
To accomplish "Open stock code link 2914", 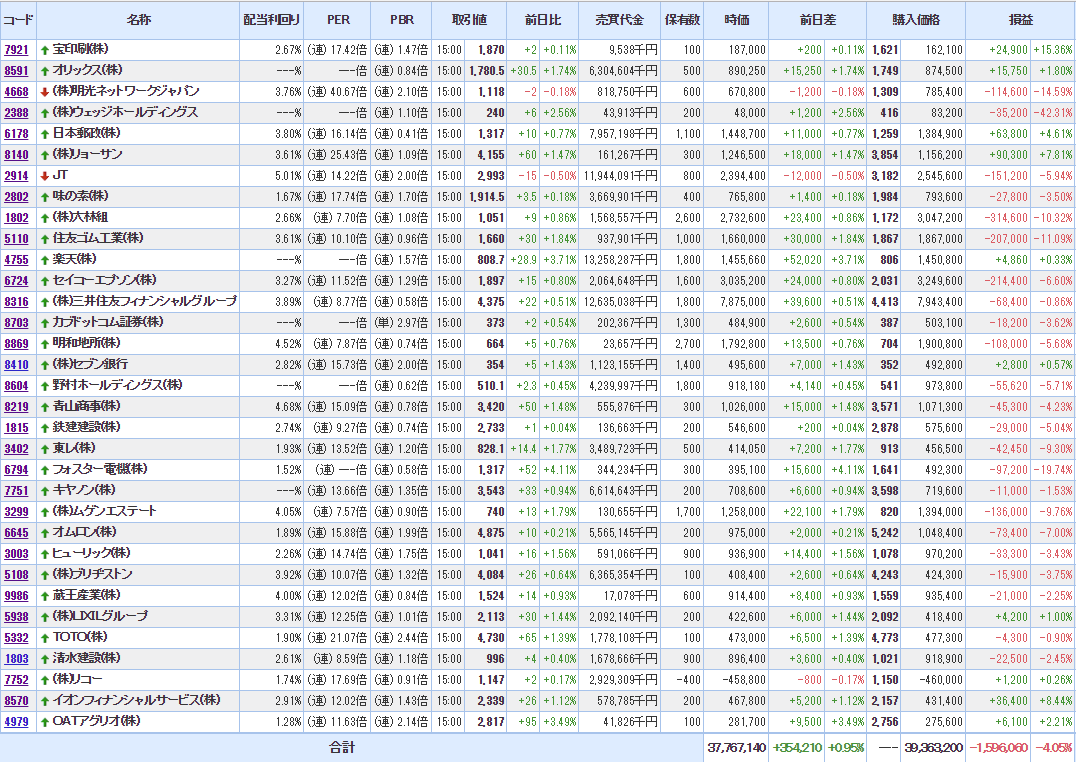I will [16, 176].
